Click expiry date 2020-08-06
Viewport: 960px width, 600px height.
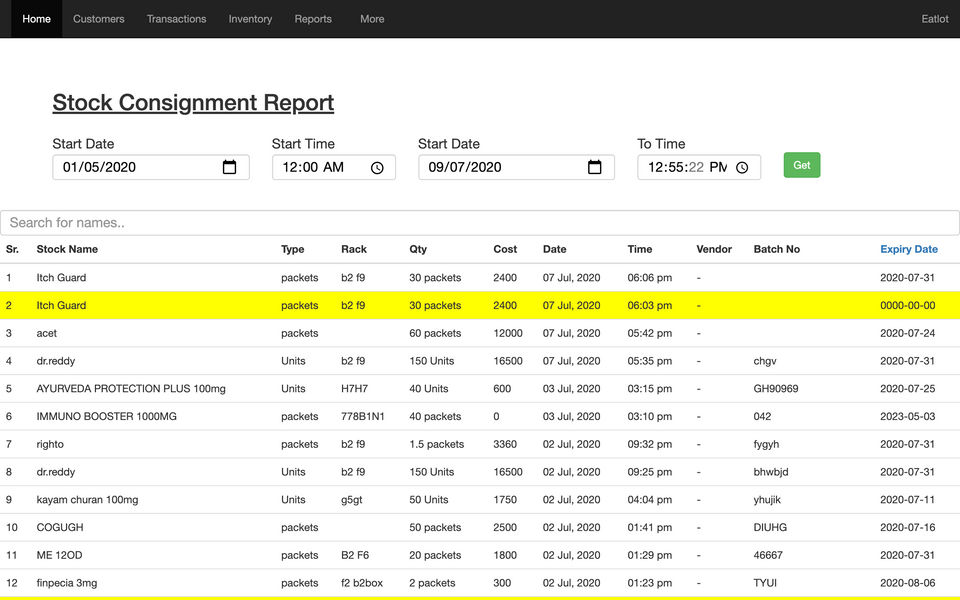tap(907, 583)
